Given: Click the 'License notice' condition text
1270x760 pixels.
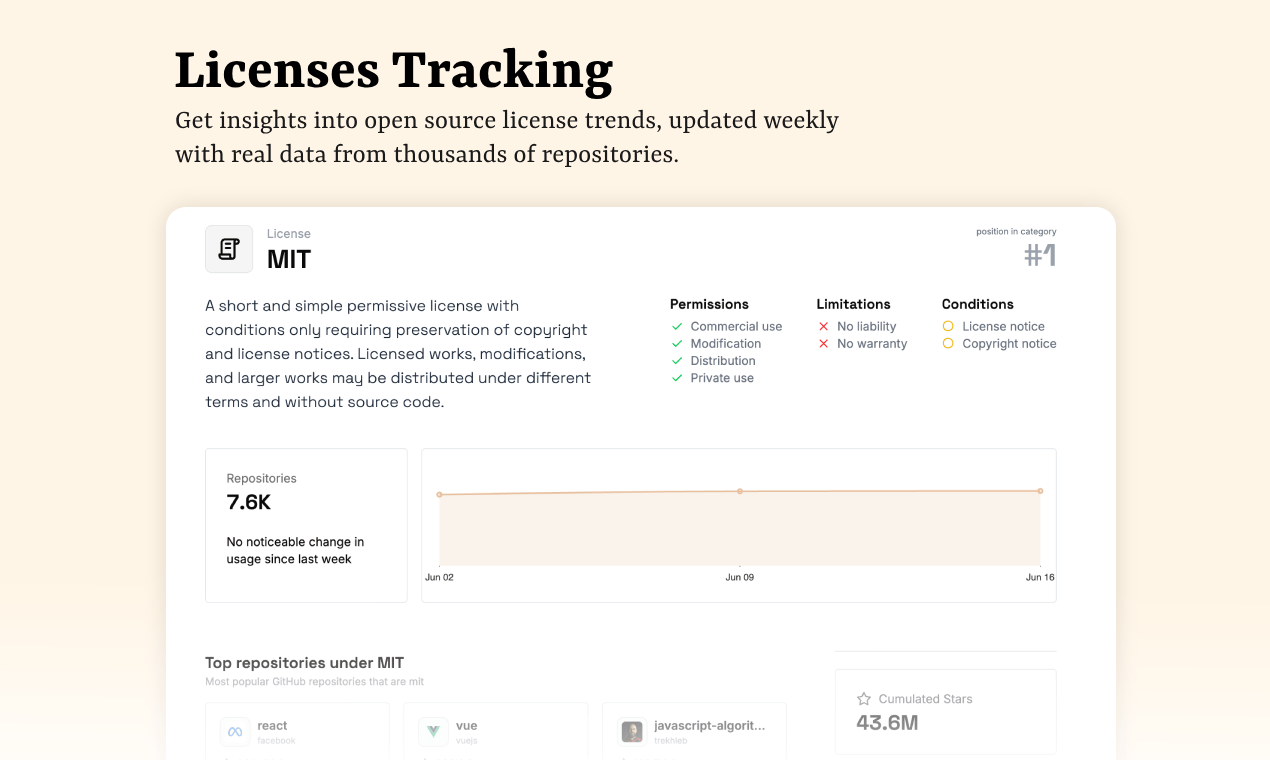Looking at the screenshot, I should click(x=1003, y=326).
